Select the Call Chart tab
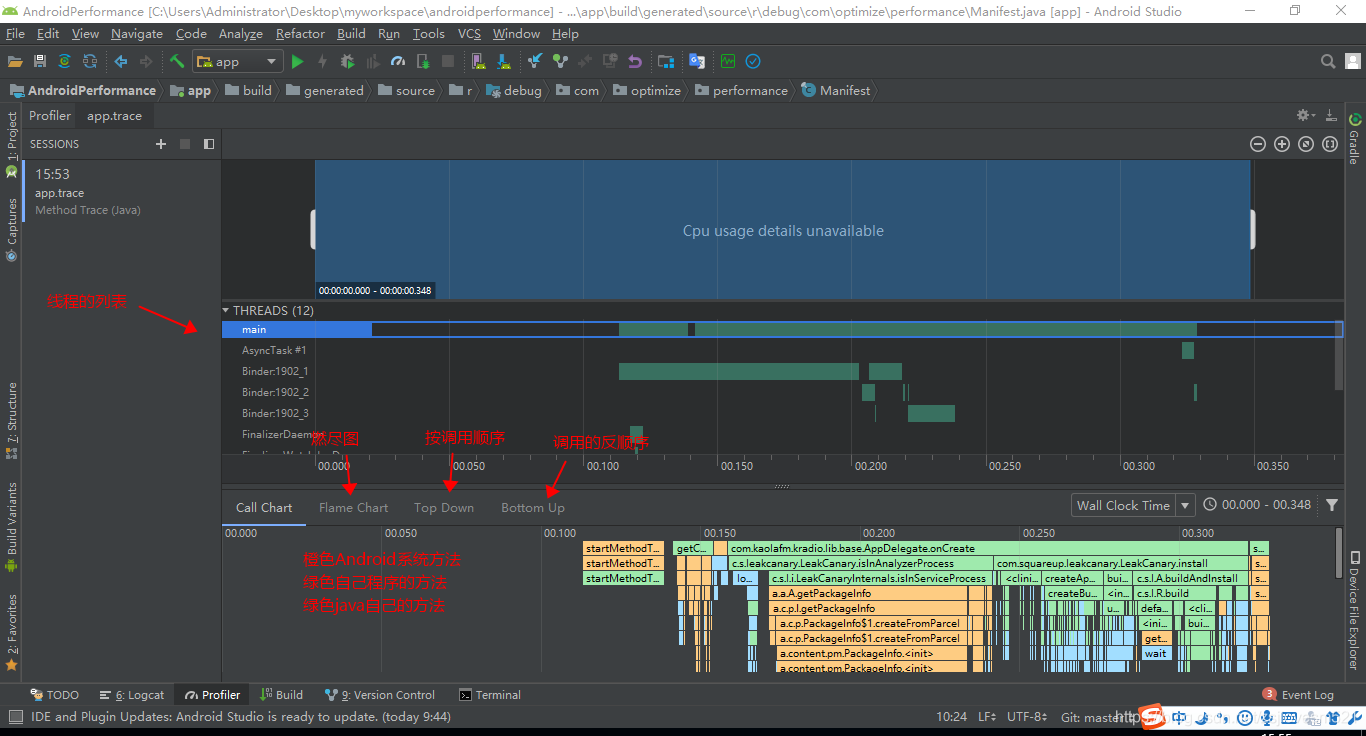Image resolution: width=1366 pixels, height=736 pixels. [264, 507]
